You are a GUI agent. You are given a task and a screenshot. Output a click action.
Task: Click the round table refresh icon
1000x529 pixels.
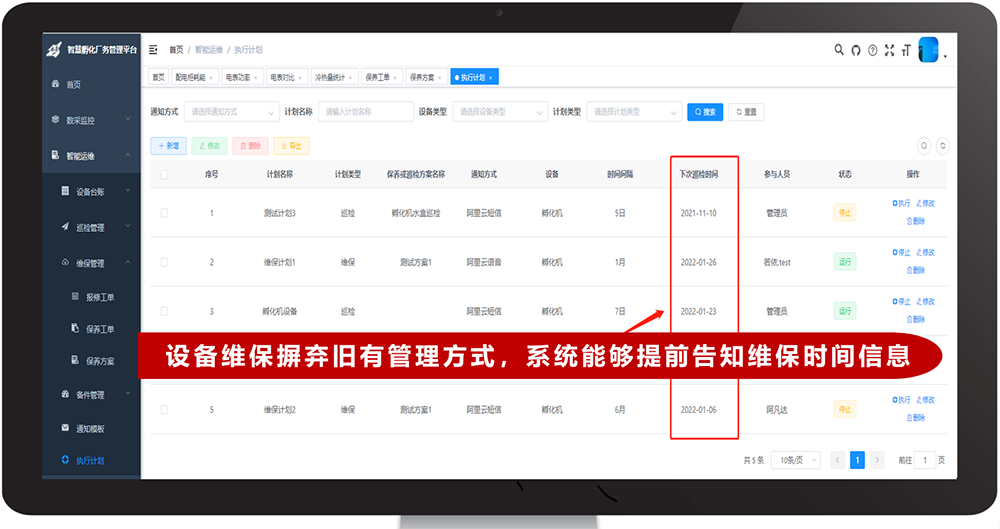pos(942,145)
